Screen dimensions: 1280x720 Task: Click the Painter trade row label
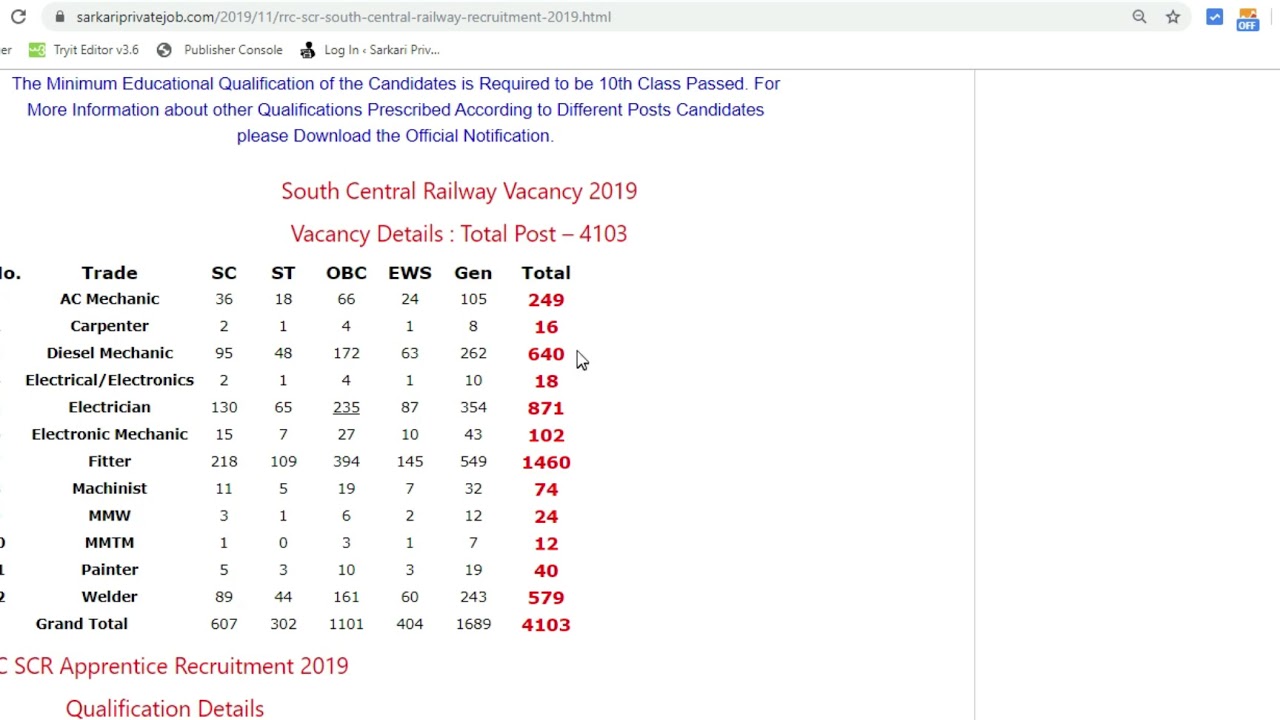[x=109, y=569]
